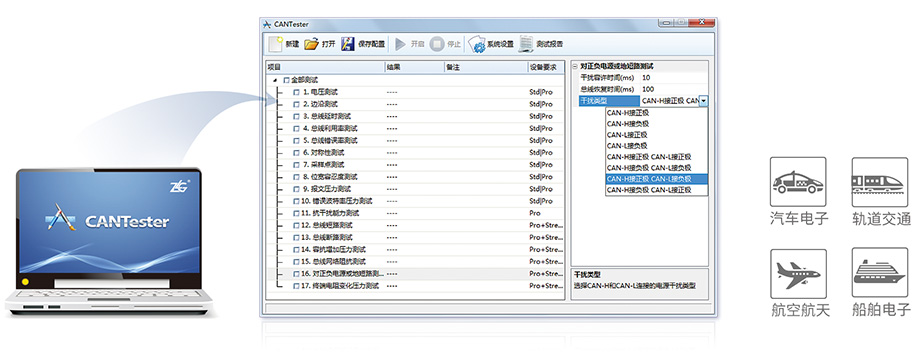Click the 结果 column header

coord(414,67)
